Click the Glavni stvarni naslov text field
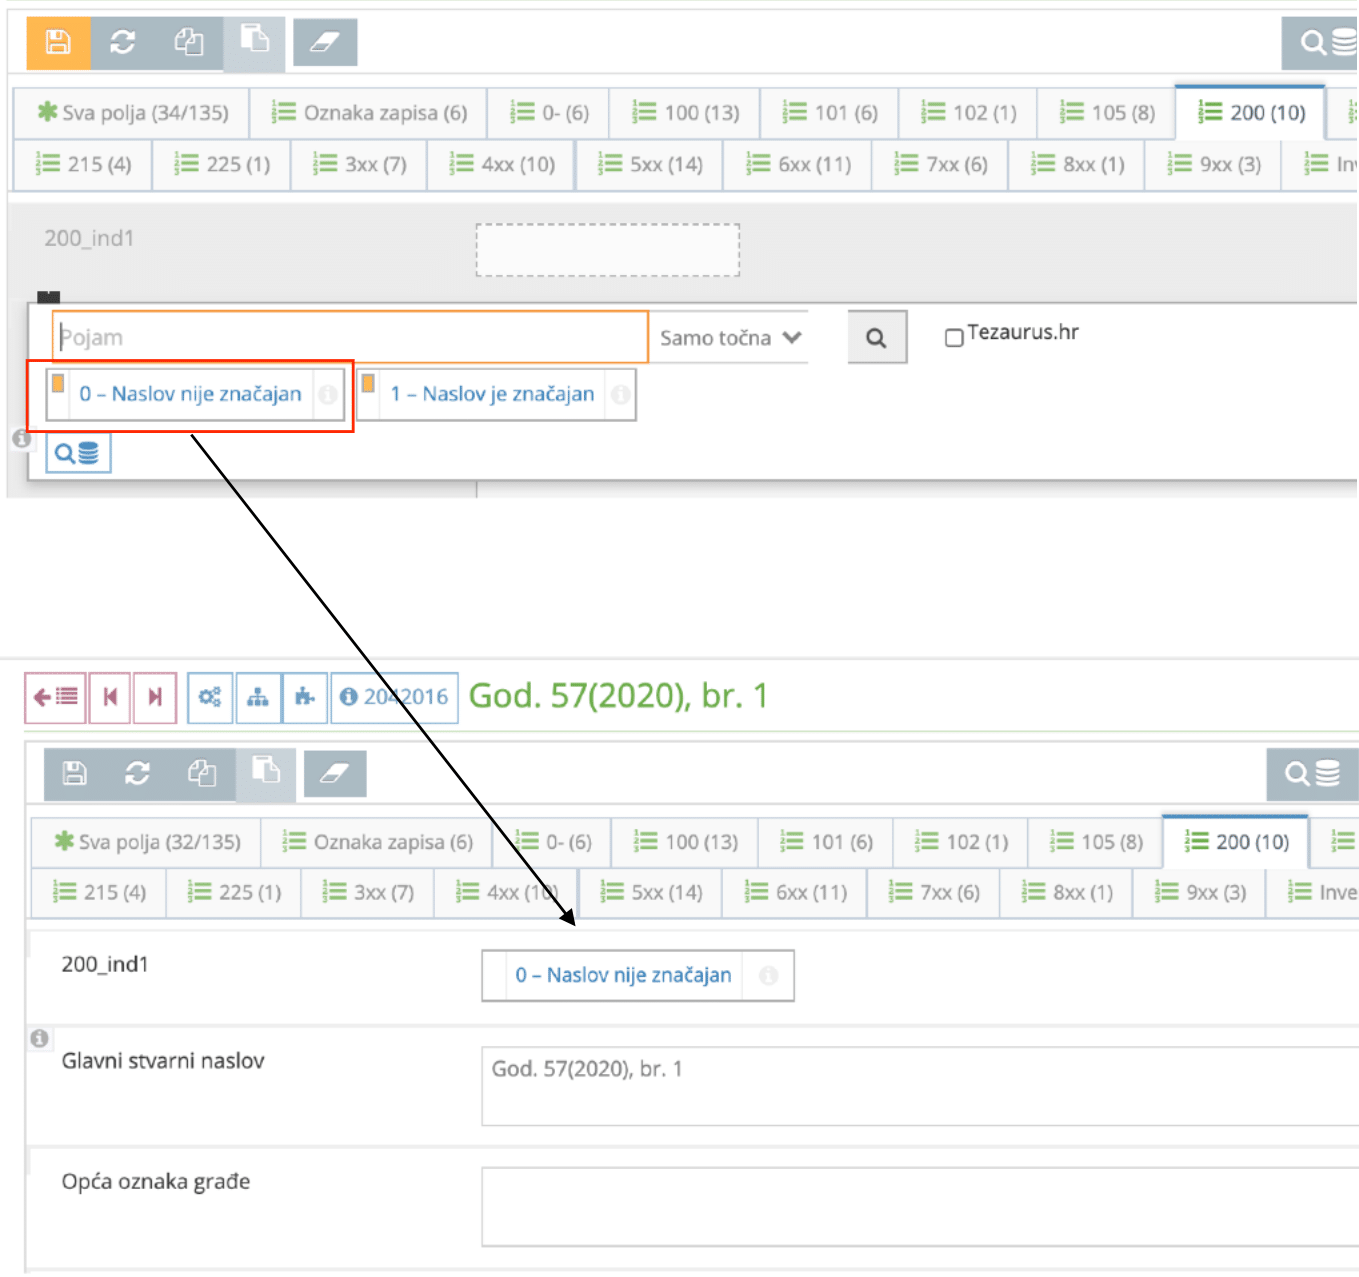 (x=918, y=1086)
